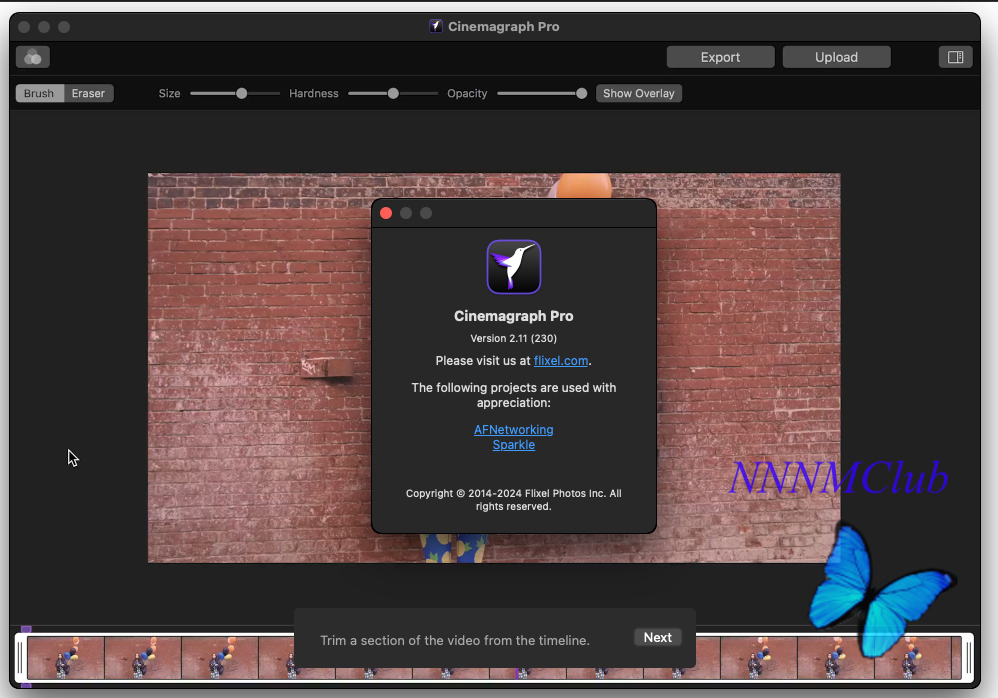This screenshot has width=998, height=698.
Task: Select the first timeline frame thumbnail
Action: (66, 658)
